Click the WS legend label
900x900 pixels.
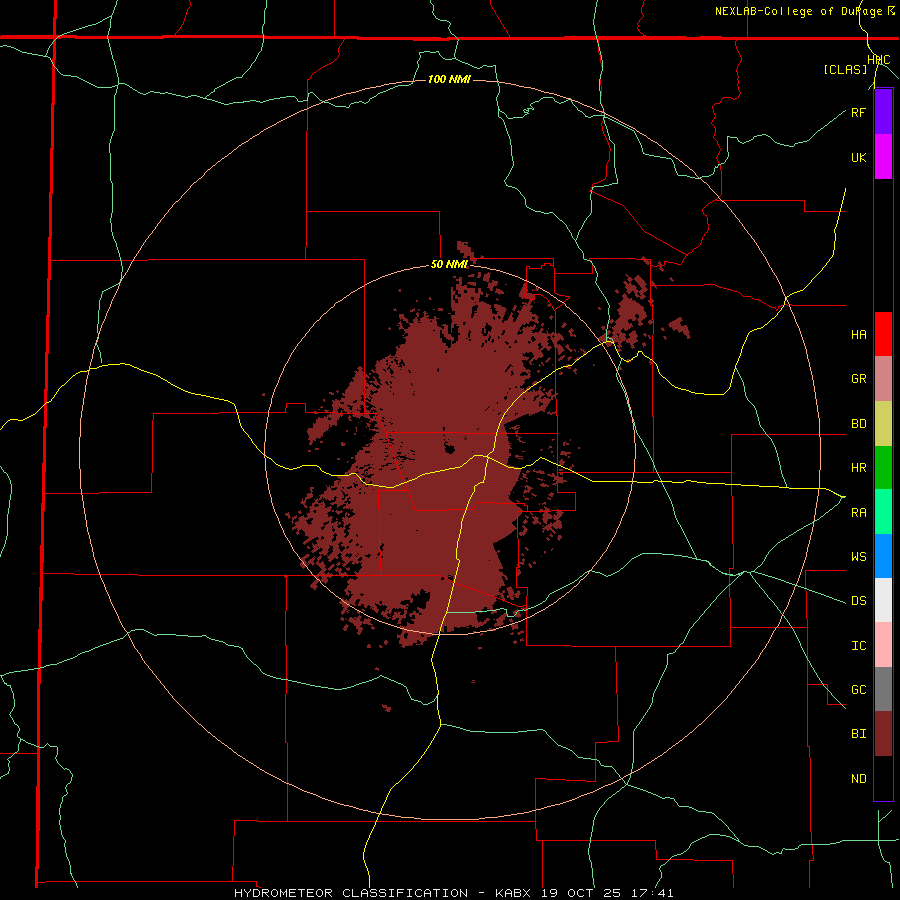[x=858, y=557]
